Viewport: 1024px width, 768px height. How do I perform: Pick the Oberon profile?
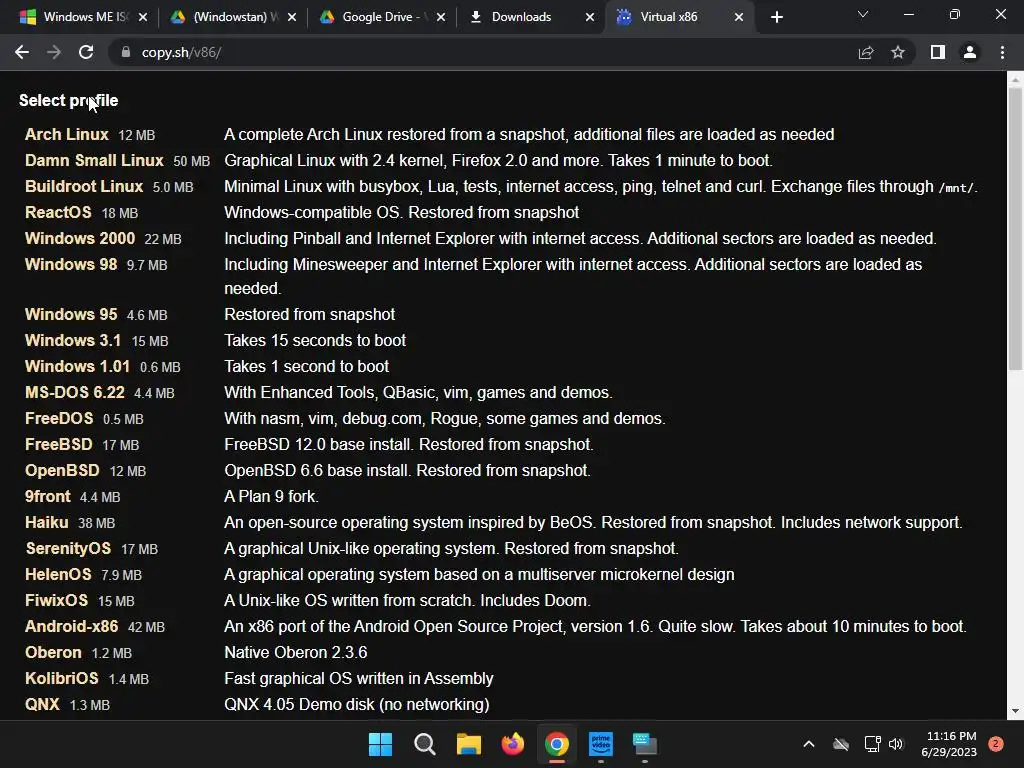coord(53,652)
